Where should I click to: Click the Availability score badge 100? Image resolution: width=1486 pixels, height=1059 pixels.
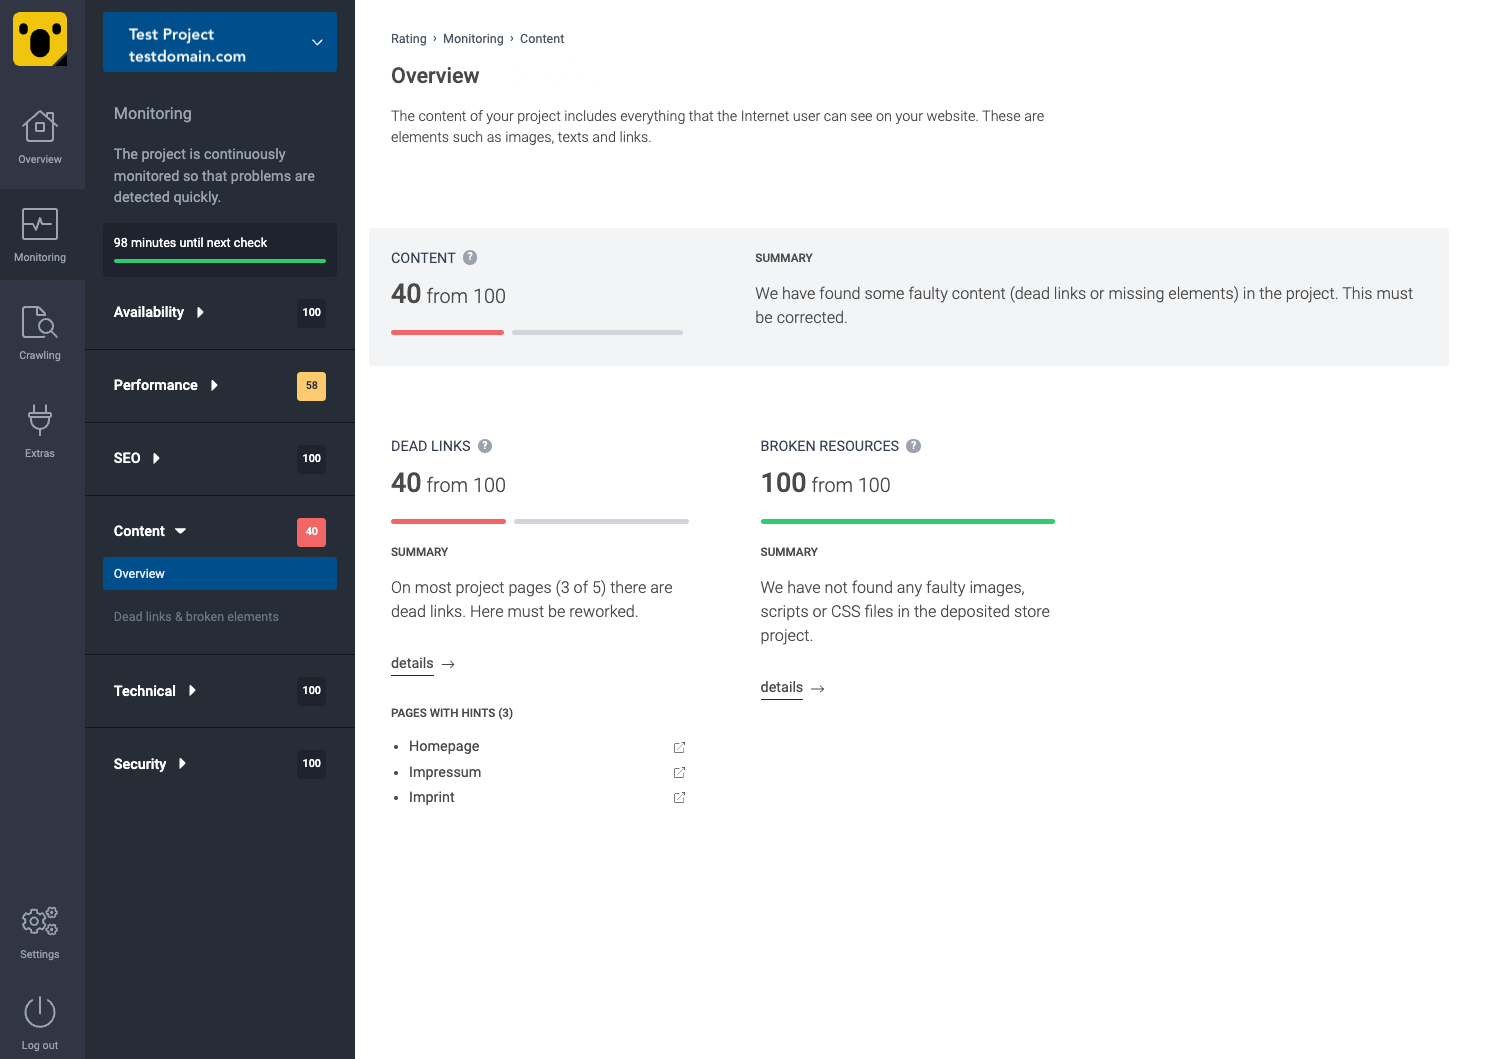(312, 313)
